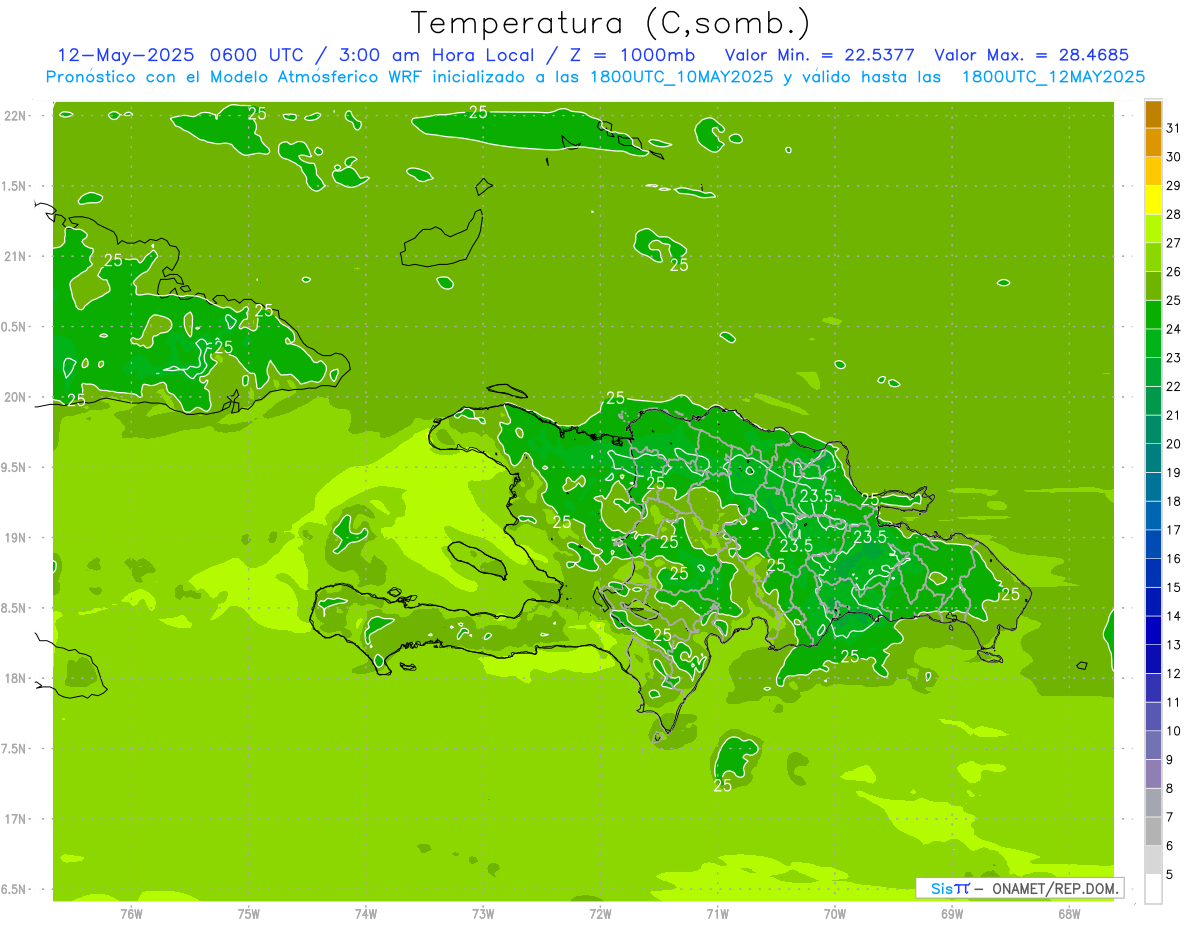
Task: Click the legend label '27'
Action: pos(1173,243)
